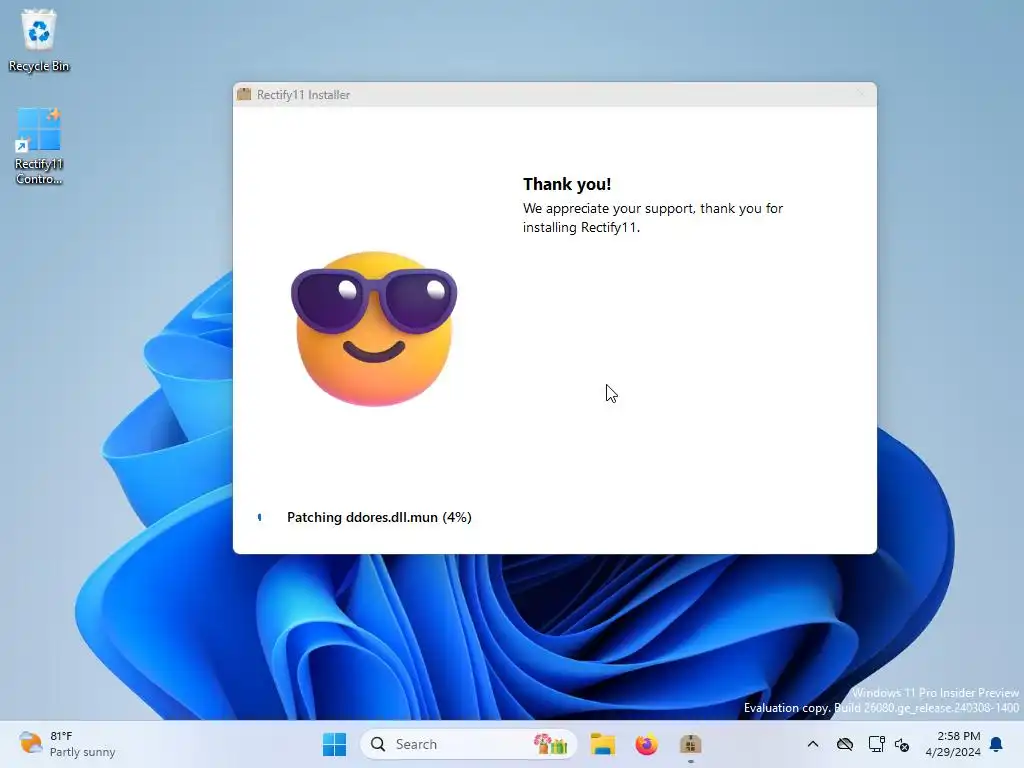Click the OneDrive cloud tray icon
Image resolution: width=1024 pixels, height=768 pixels.
[x=844, y=744]
